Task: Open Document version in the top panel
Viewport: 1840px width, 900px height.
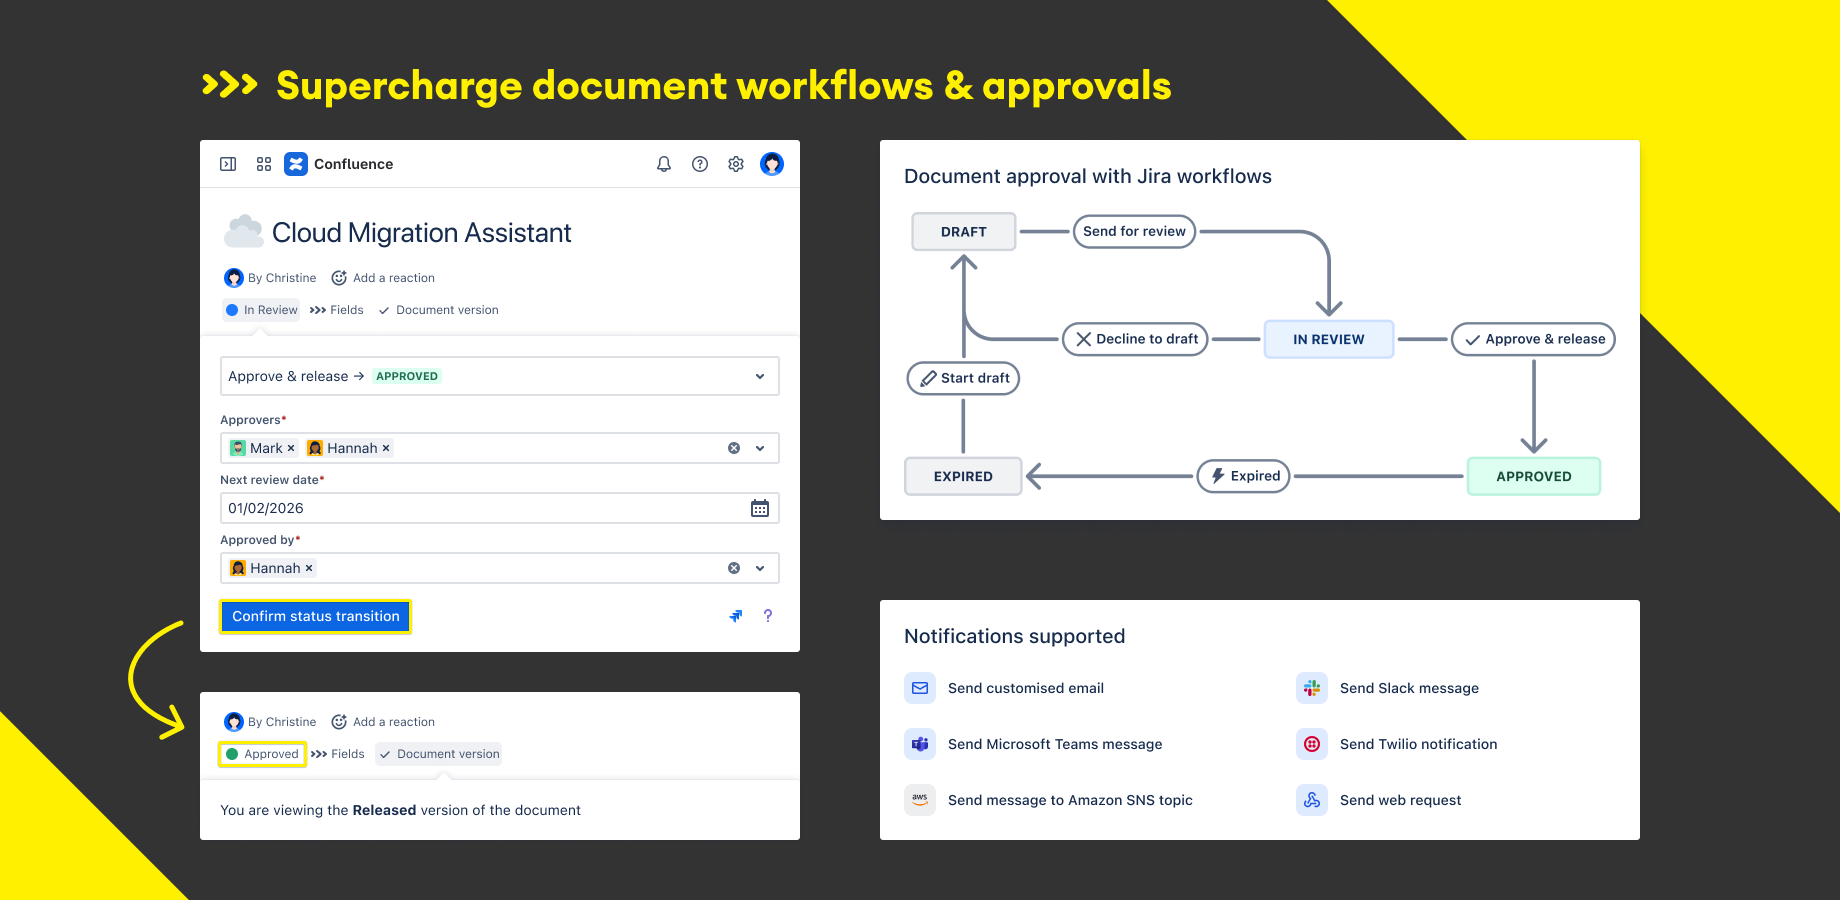Action: (x=438, y=310)
